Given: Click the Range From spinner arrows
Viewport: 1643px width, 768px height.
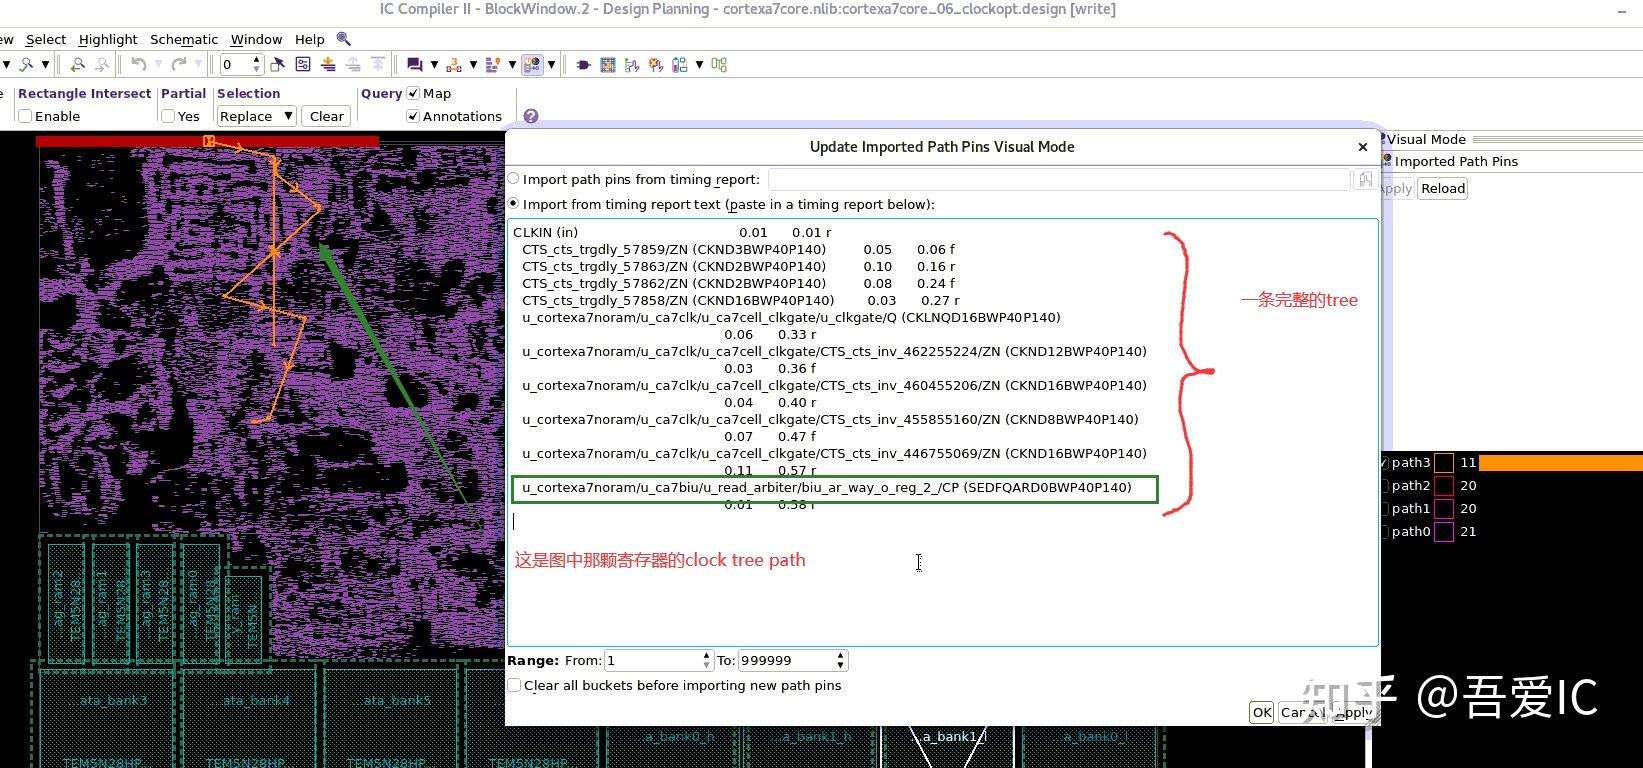Looking at the screenshot, I should pos(707,660).
